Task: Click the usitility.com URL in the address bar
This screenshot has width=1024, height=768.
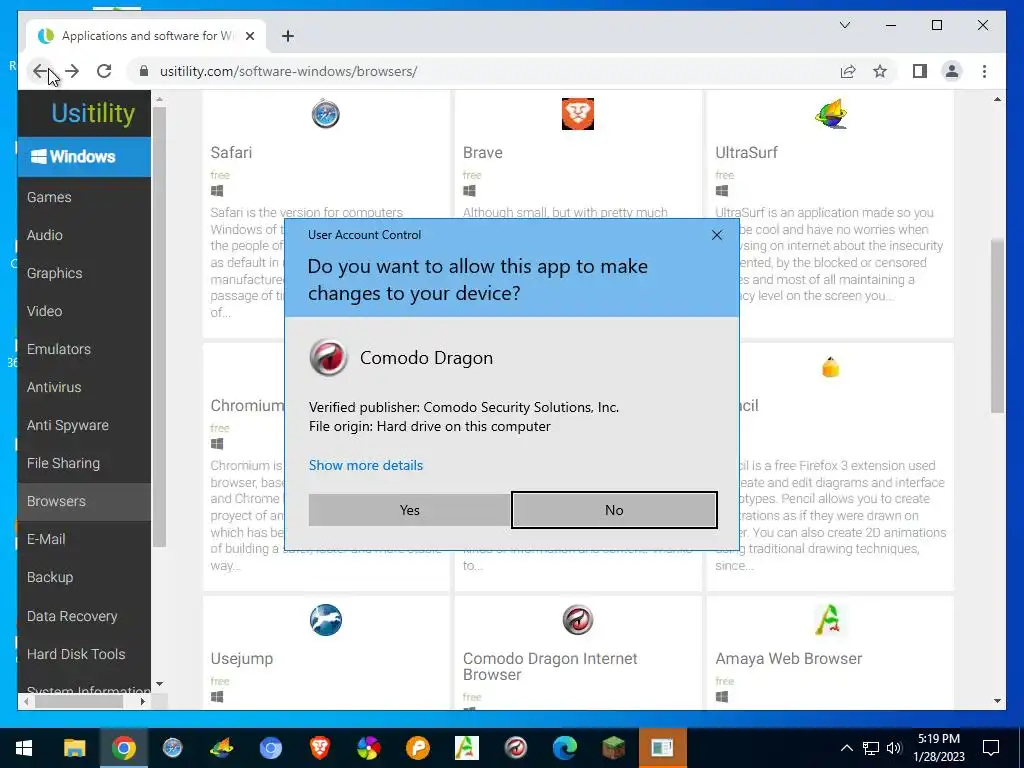Action: tap(288, 71)
